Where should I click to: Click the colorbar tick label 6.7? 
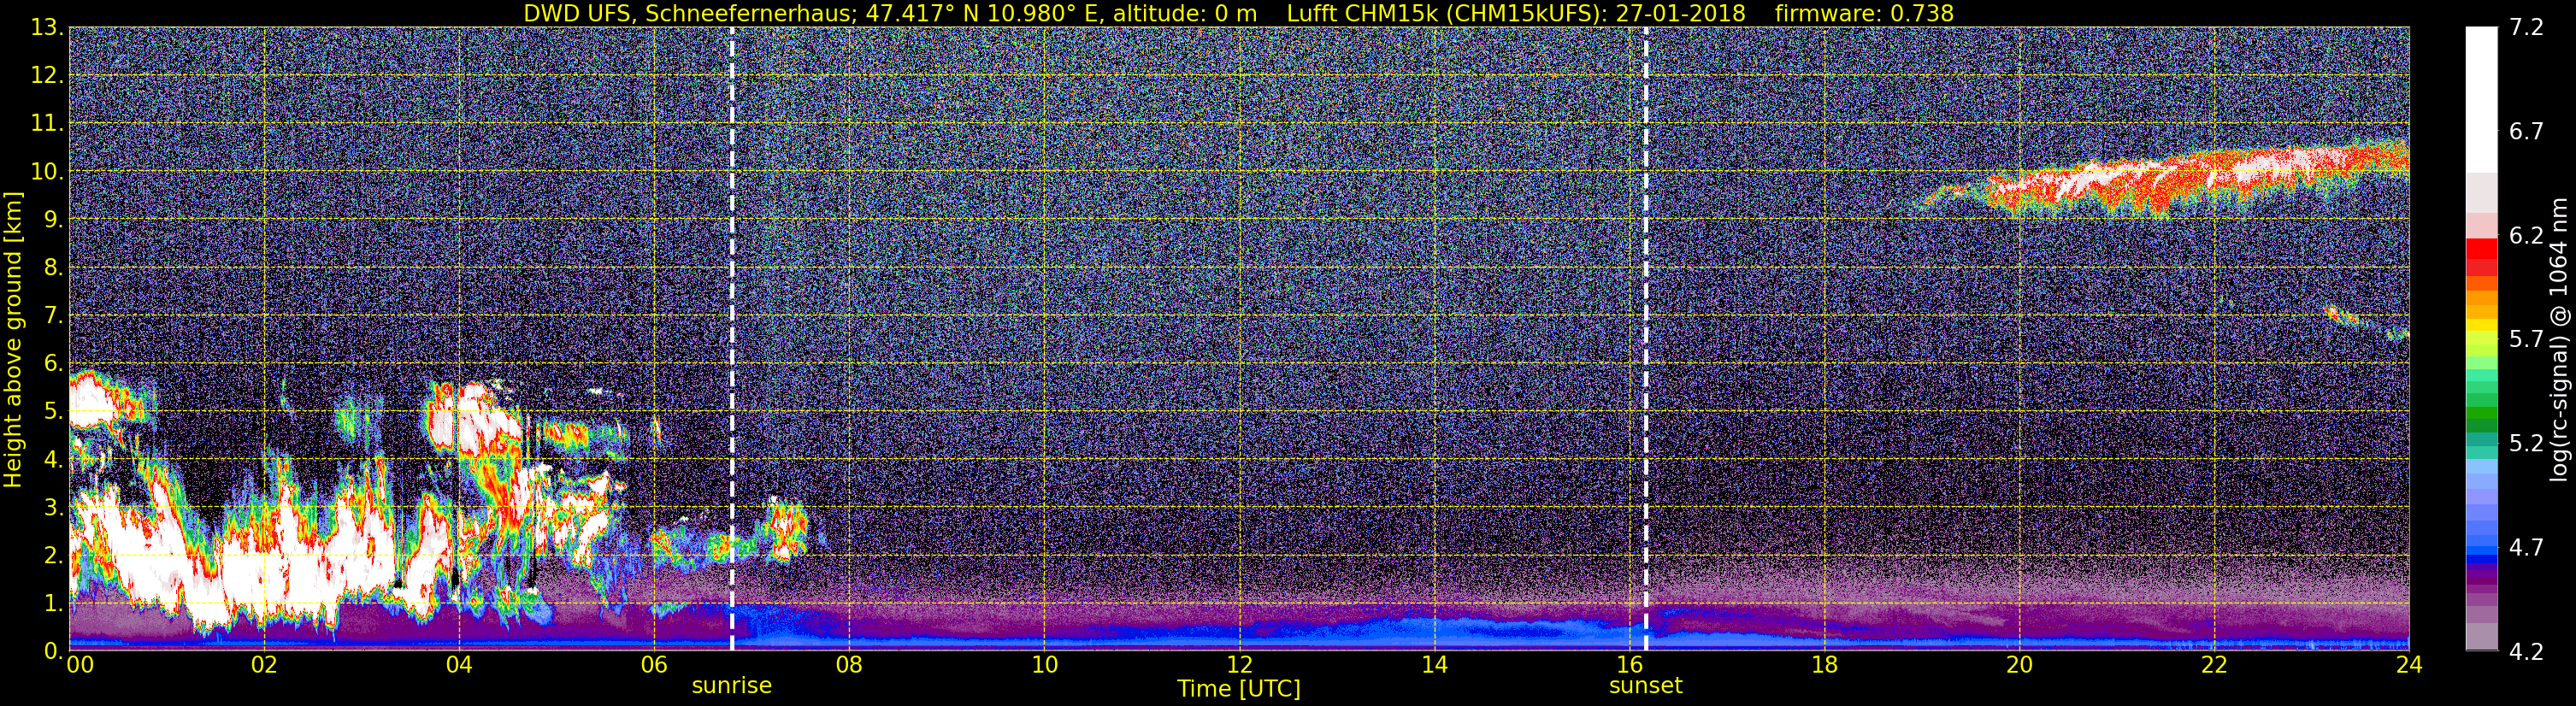click(x=2526, y=131)
